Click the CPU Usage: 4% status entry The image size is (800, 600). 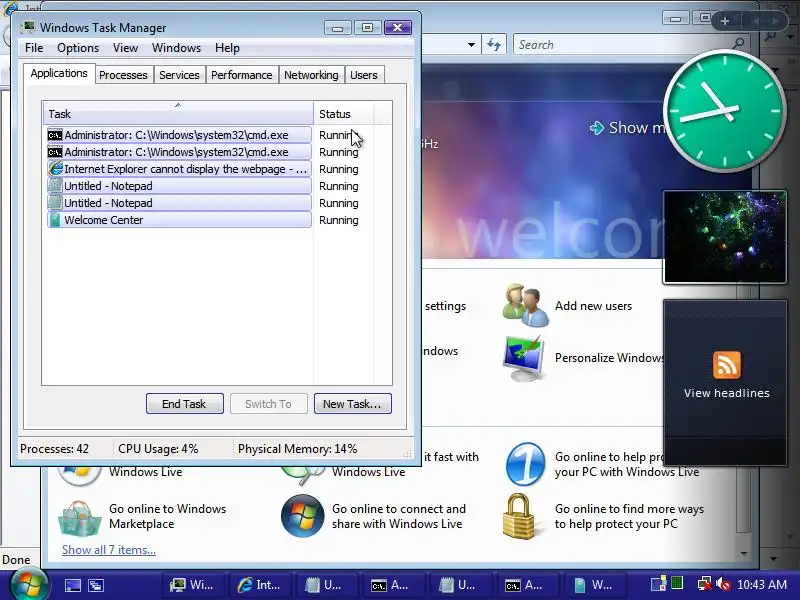158,449
